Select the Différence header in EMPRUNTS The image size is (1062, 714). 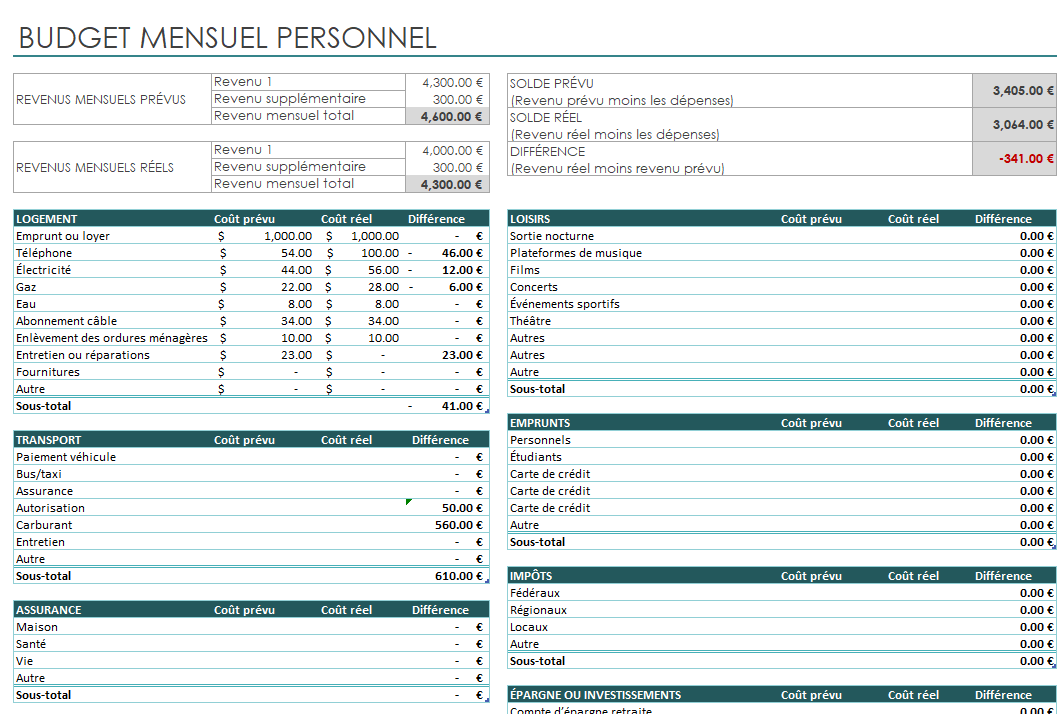(1003, 423)
